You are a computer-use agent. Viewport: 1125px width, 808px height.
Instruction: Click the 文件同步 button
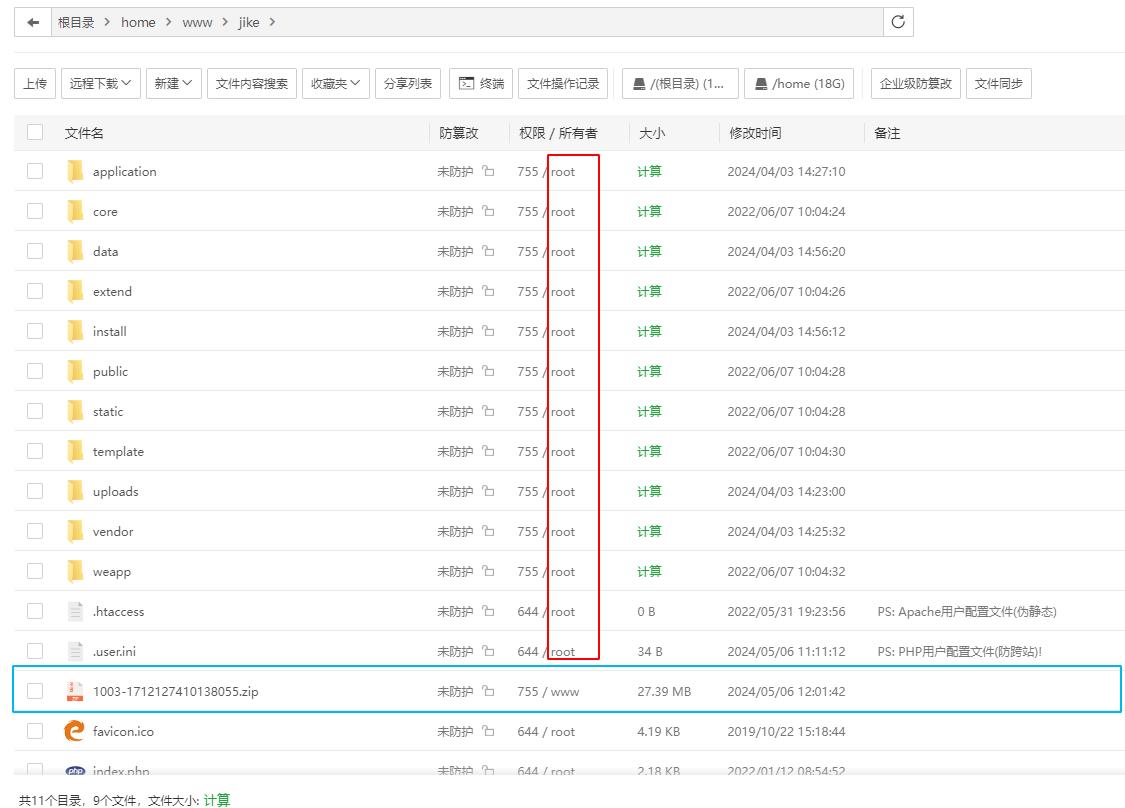pyautogui.click(x=999, y=83)
